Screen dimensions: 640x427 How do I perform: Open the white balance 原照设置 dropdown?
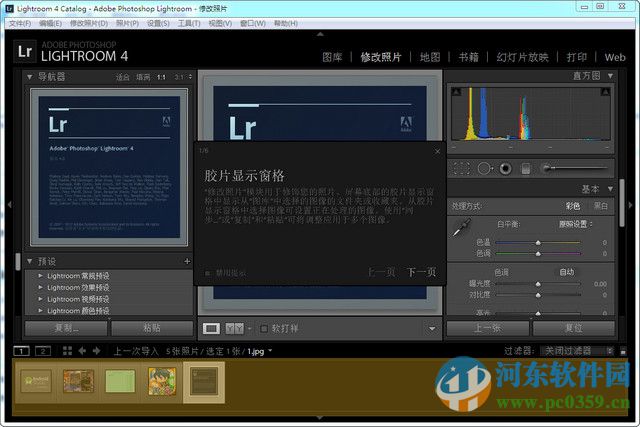[x=576, y=224]
